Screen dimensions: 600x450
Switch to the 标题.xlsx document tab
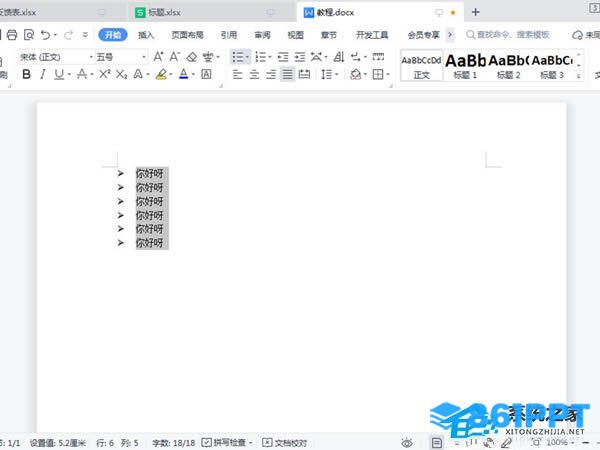coord(165,12)
